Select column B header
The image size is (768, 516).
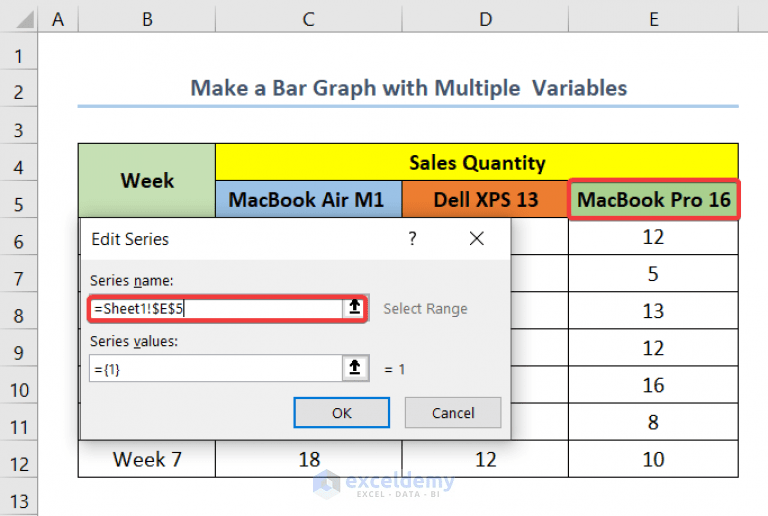147,19
